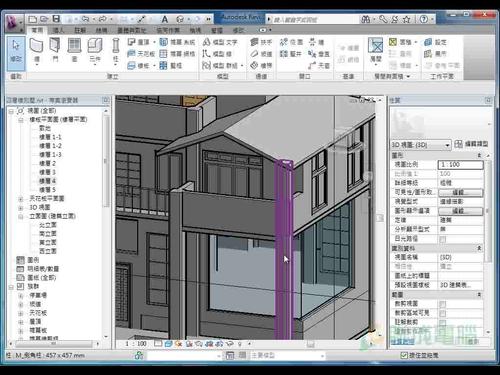The height and width of the screenshot is (375, 500).
Task: Click the Open folder icon in quick access toolbar
Action: [x=44, y=19]
